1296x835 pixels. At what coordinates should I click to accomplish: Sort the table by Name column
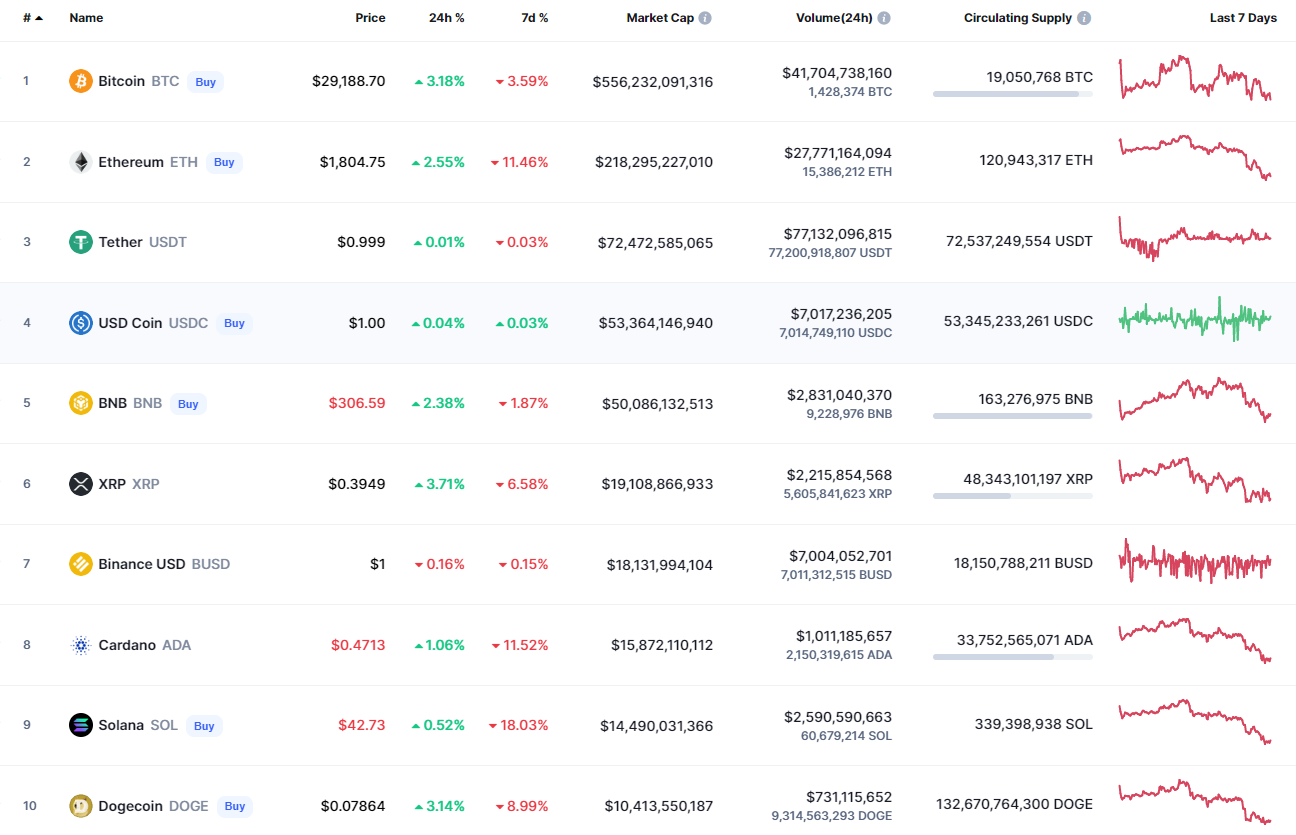tap(86, 18)
